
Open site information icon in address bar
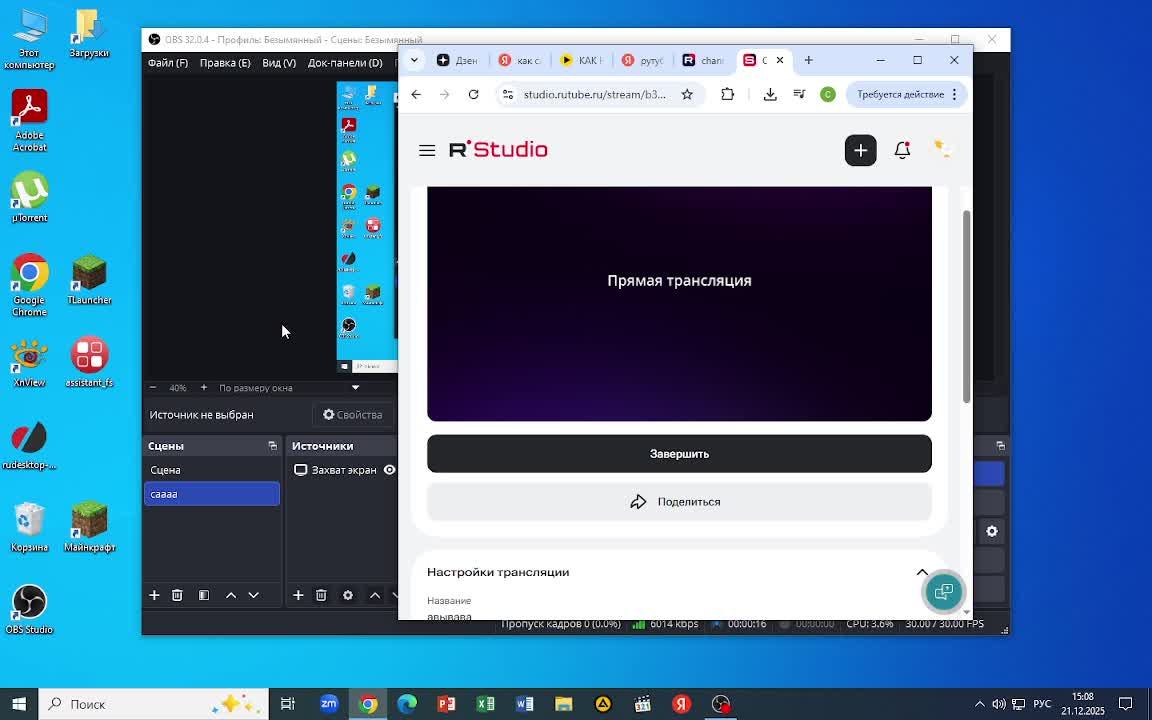pos(508,94)
